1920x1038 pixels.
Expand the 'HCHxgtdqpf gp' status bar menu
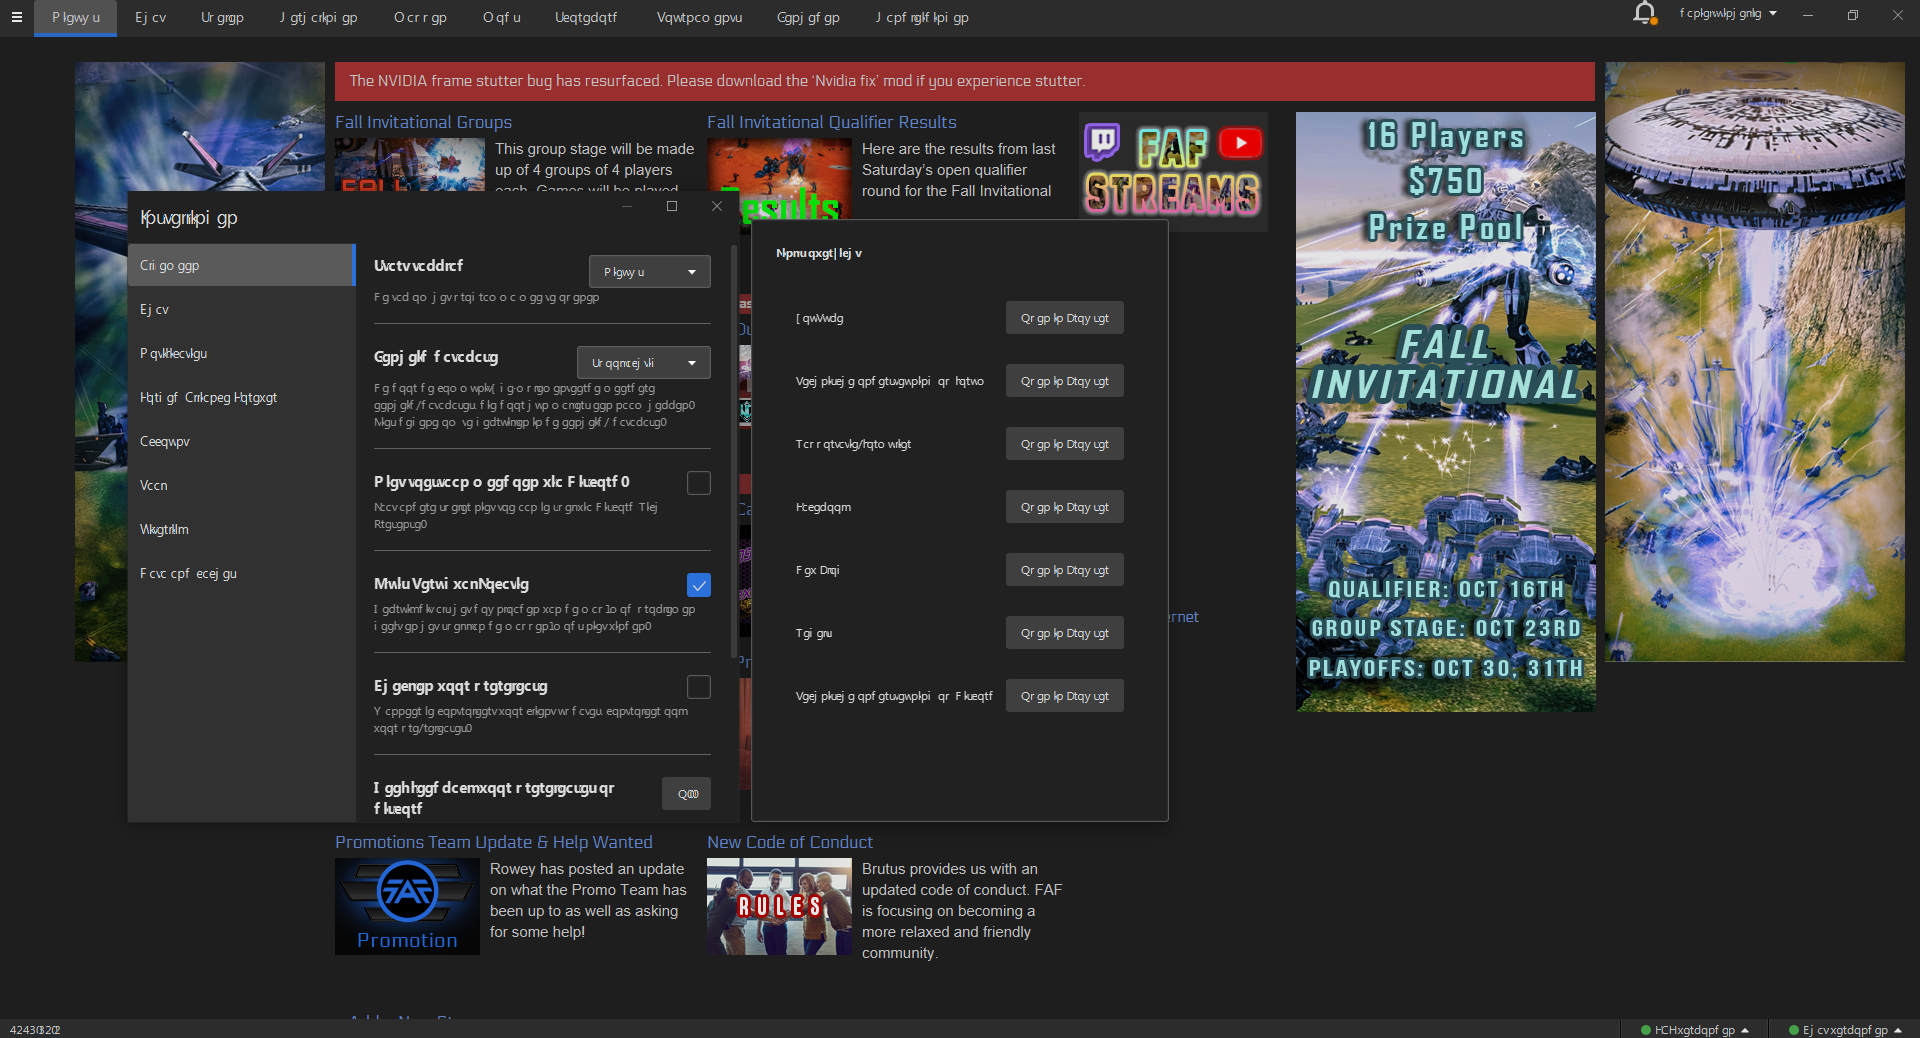[1695, 1030]
